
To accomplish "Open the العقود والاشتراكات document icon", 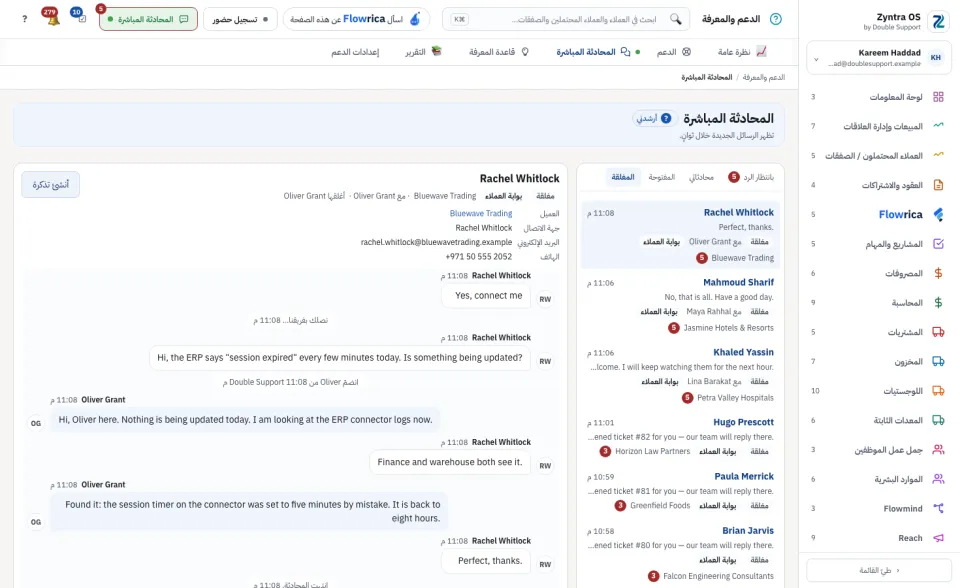I will 938,185.
